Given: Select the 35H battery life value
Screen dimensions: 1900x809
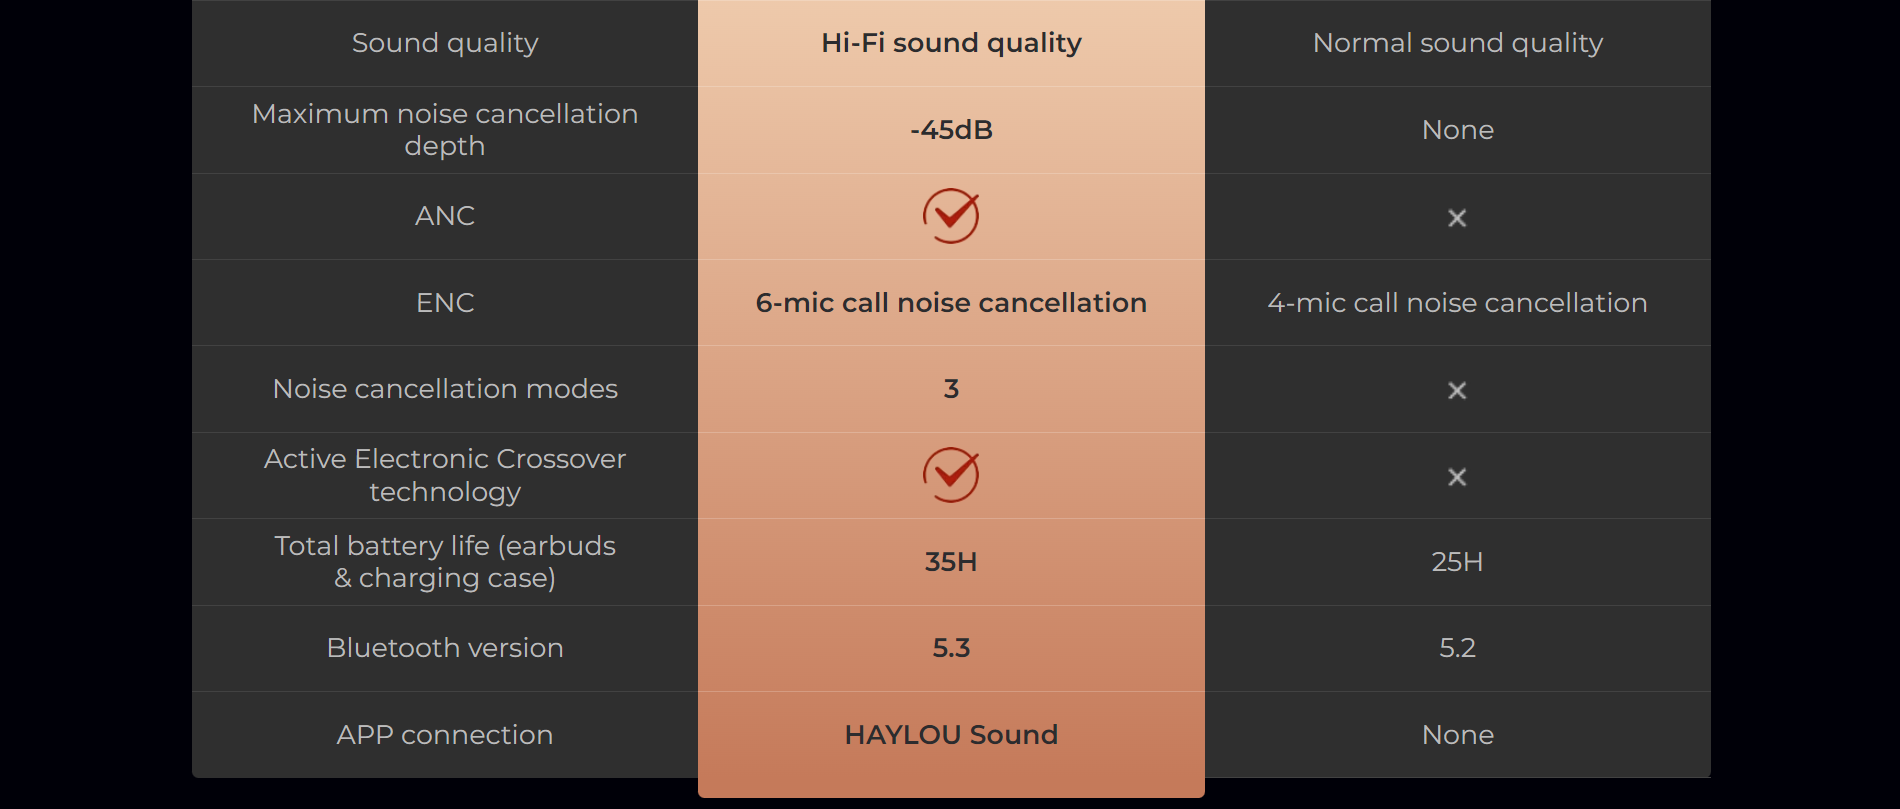Looking at the screenshot, I should pyautogui.click(x=951, y=562).
